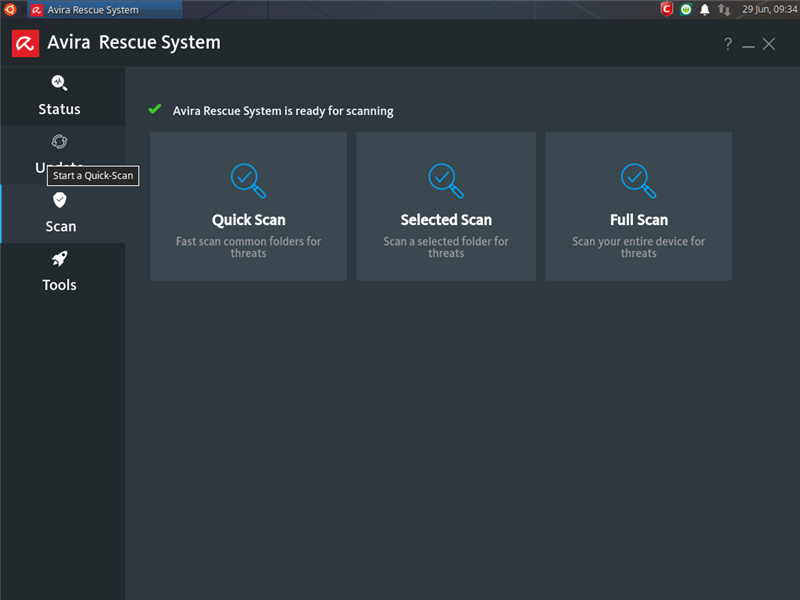
Task: Click the Selected Scan magnifier icon
Action: point(446,181)
